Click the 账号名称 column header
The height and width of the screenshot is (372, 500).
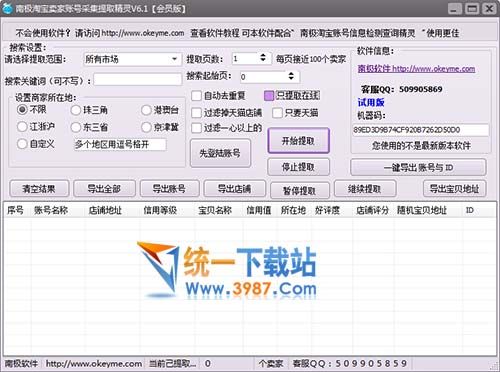51,210
